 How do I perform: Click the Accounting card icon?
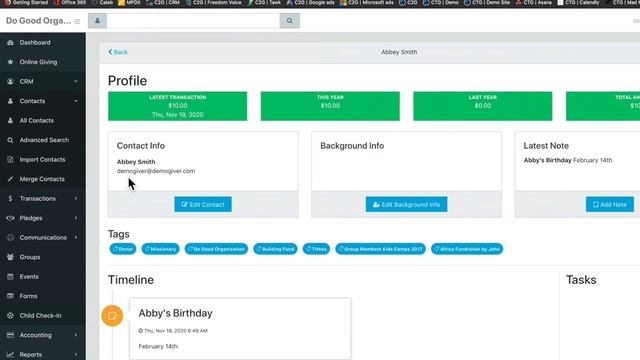(x=10, y=335)
